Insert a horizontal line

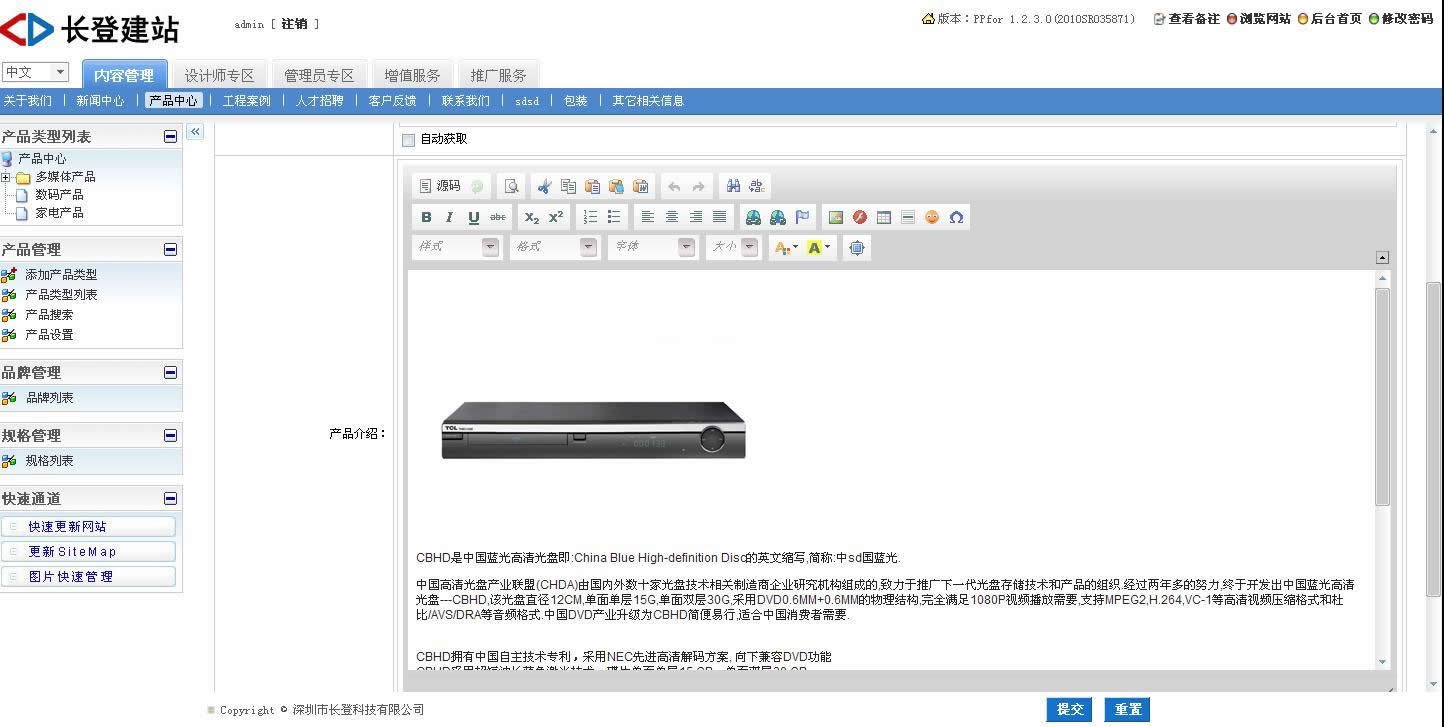(908, 217)
